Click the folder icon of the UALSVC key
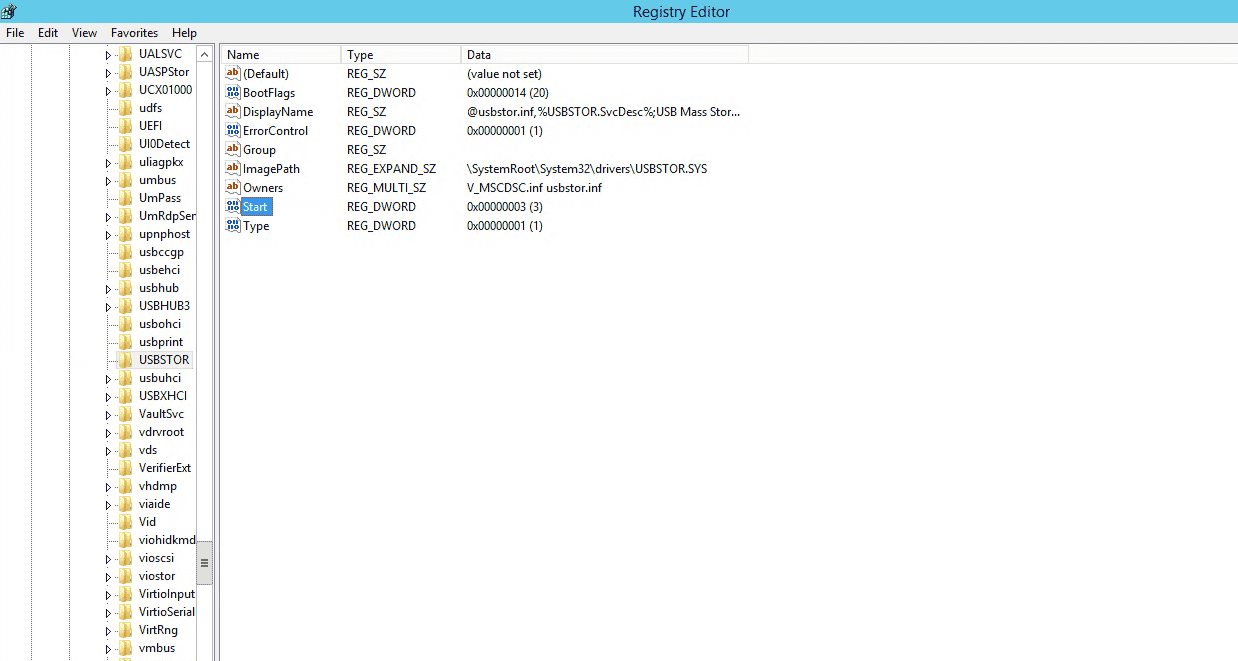 (x=126, y=54)
